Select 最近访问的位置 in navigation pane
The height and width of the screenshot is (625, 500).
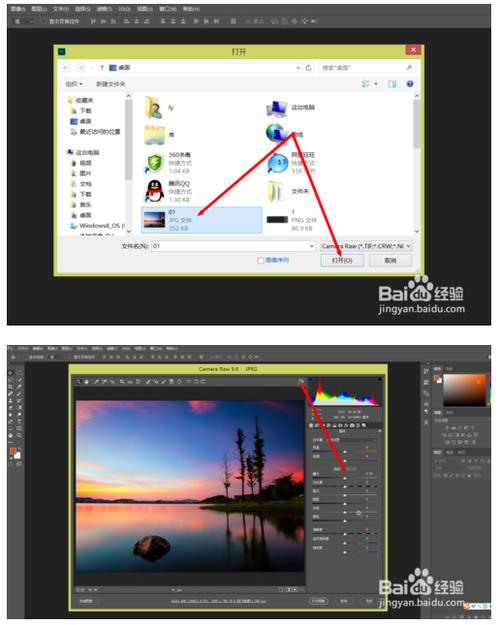pos(95,132)
